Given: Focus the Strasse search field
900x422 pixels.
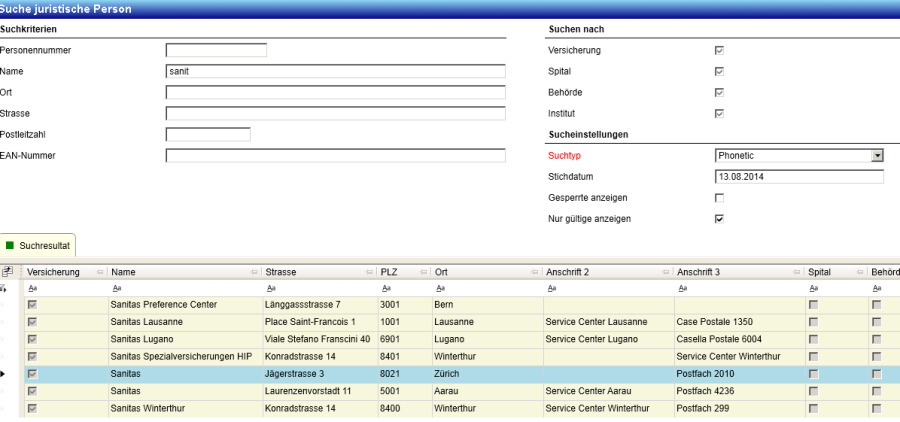Looking at the screenshot, I should pos(336,113).
